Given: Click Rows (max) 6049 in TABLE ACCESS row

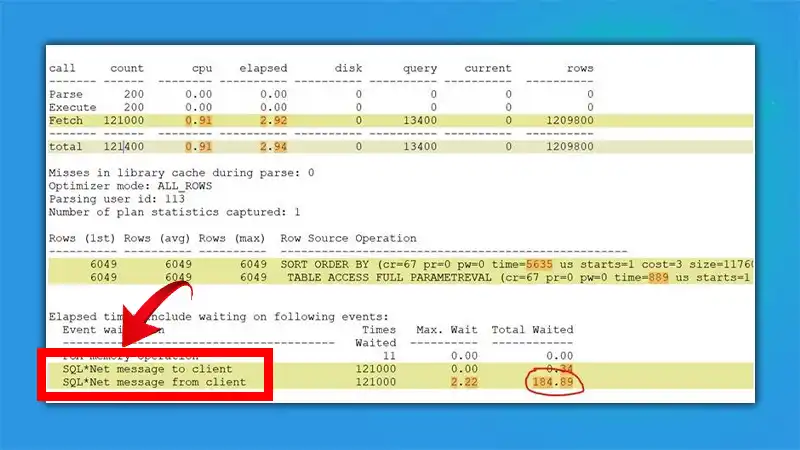Looking at the screenshot, I should [254, 278].
